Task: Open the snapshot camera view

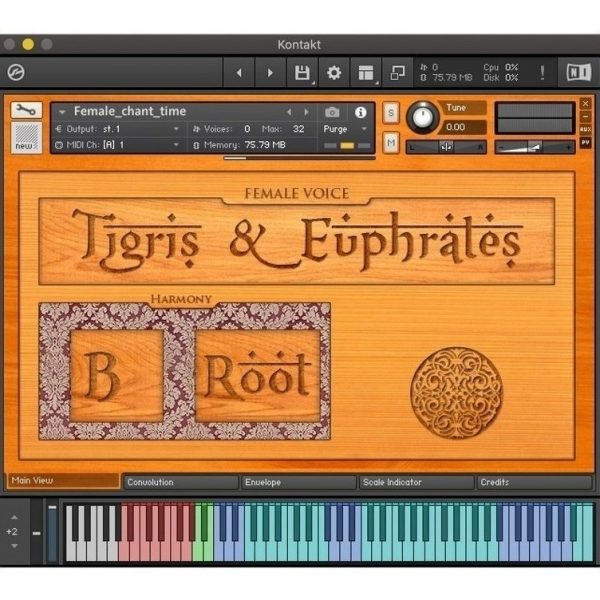Action: [x=332, y=112]
